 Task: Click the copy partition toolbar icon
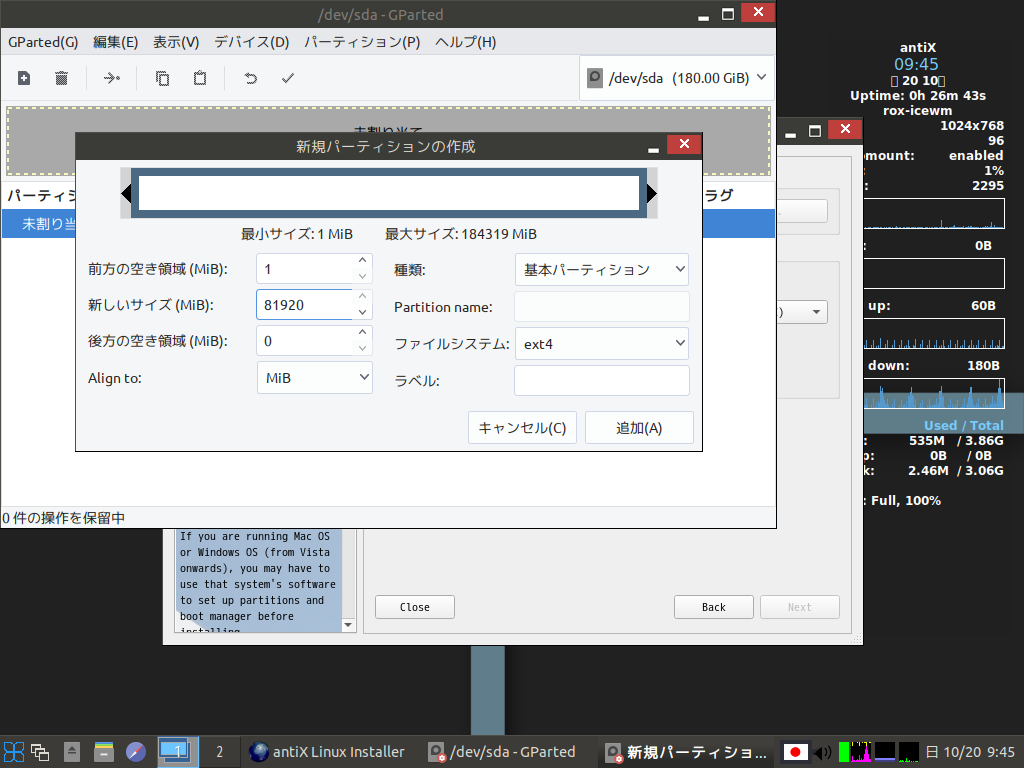coord(162,78)
